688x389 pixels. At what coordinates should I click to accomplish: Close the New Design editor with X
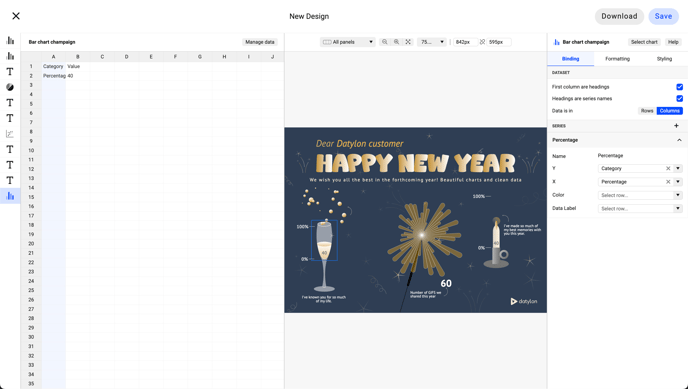[16, 16]
